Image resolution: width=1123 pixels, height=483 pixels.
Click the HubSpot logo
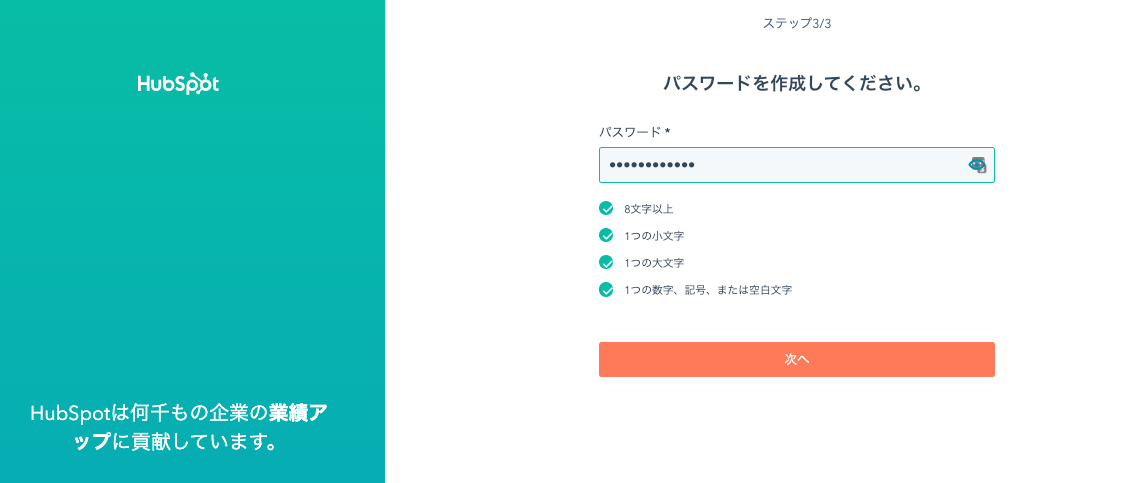coord(178,84)
